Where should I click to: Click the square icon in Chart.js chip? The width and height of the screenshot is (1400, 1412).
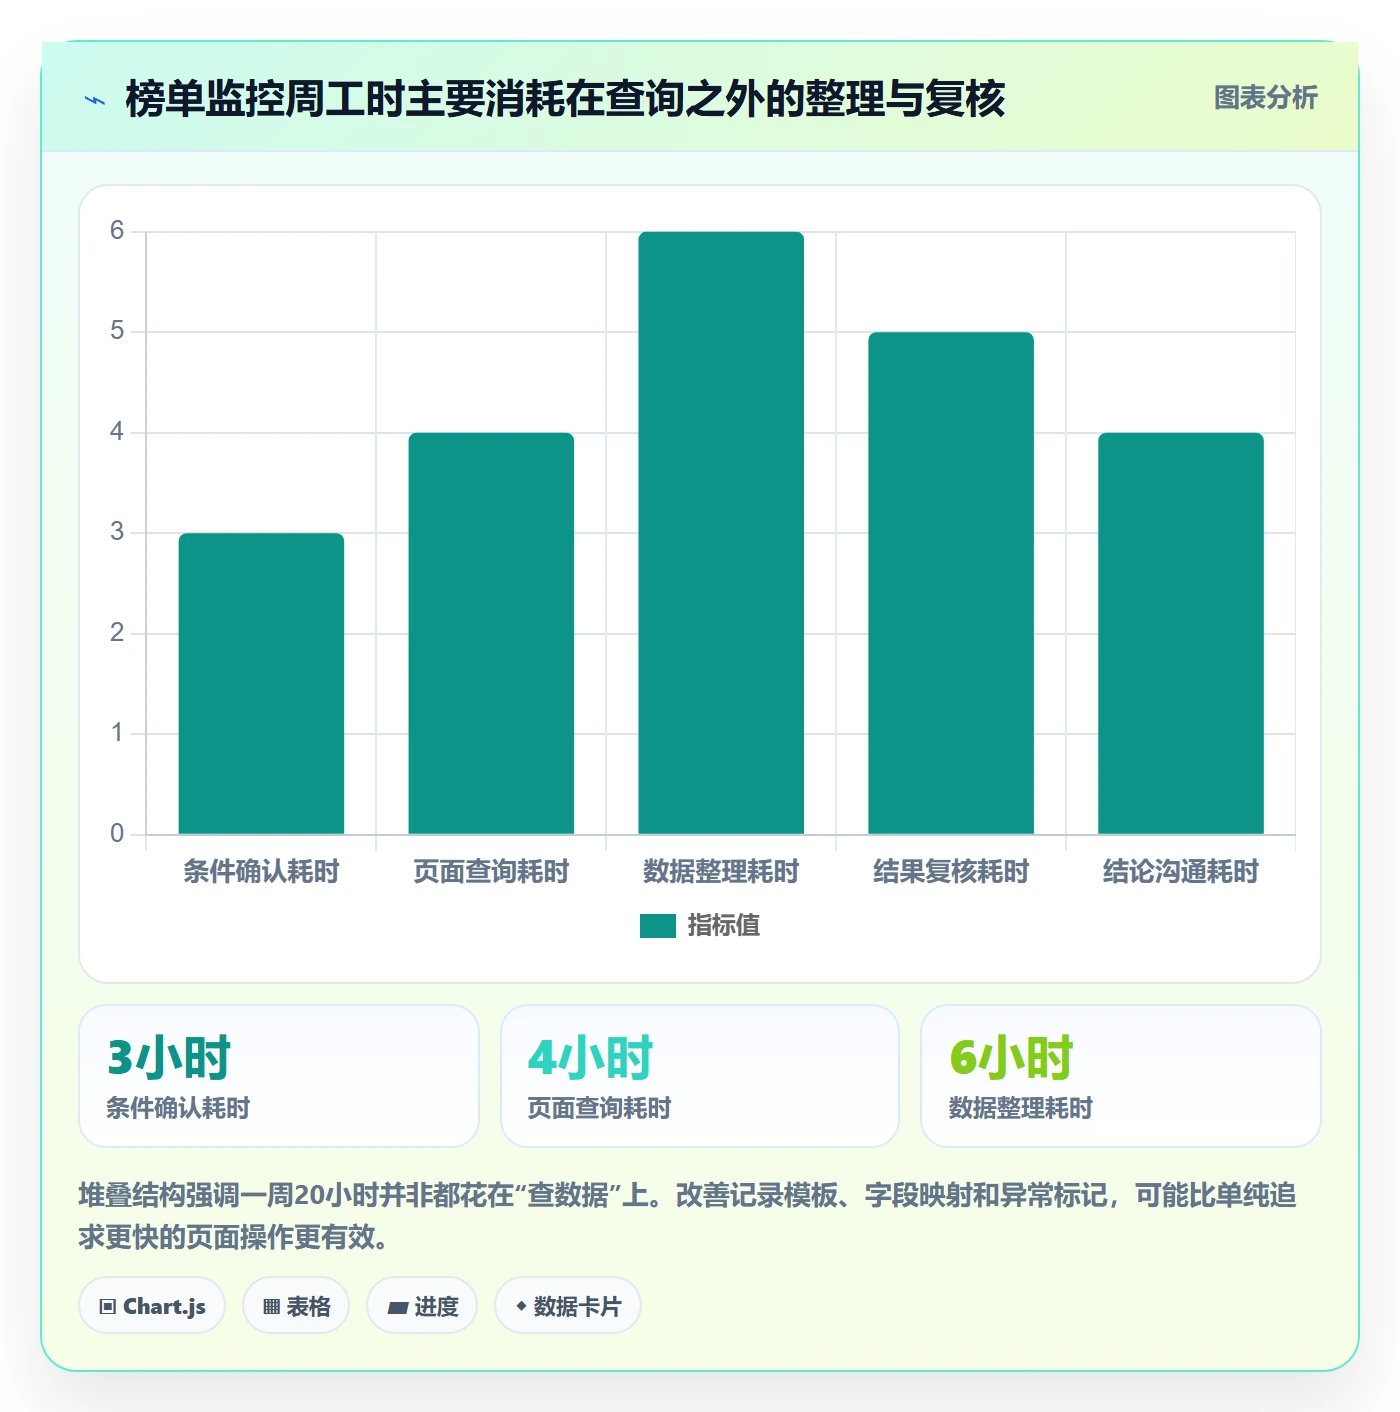pos(108,1307)
